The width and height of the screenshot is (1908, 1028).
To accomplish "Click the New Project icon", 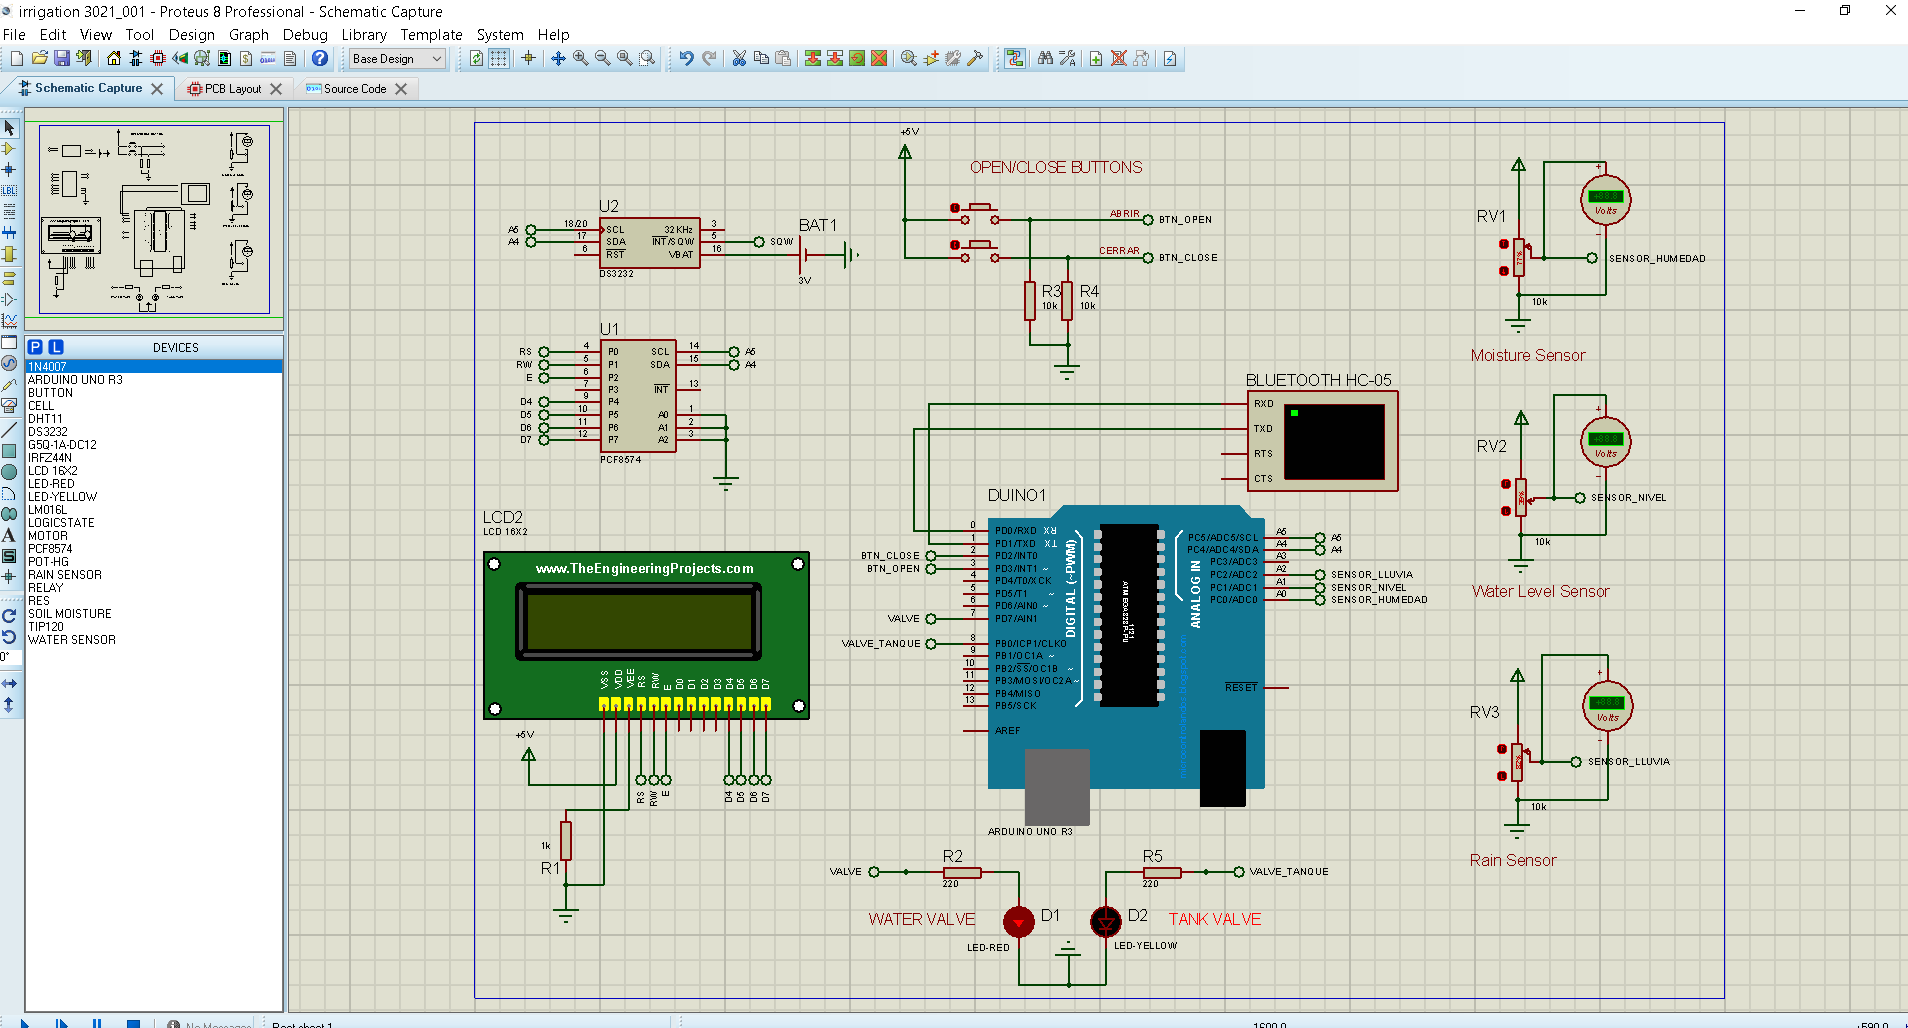I will pyautogui.click(x=17, y=59).
